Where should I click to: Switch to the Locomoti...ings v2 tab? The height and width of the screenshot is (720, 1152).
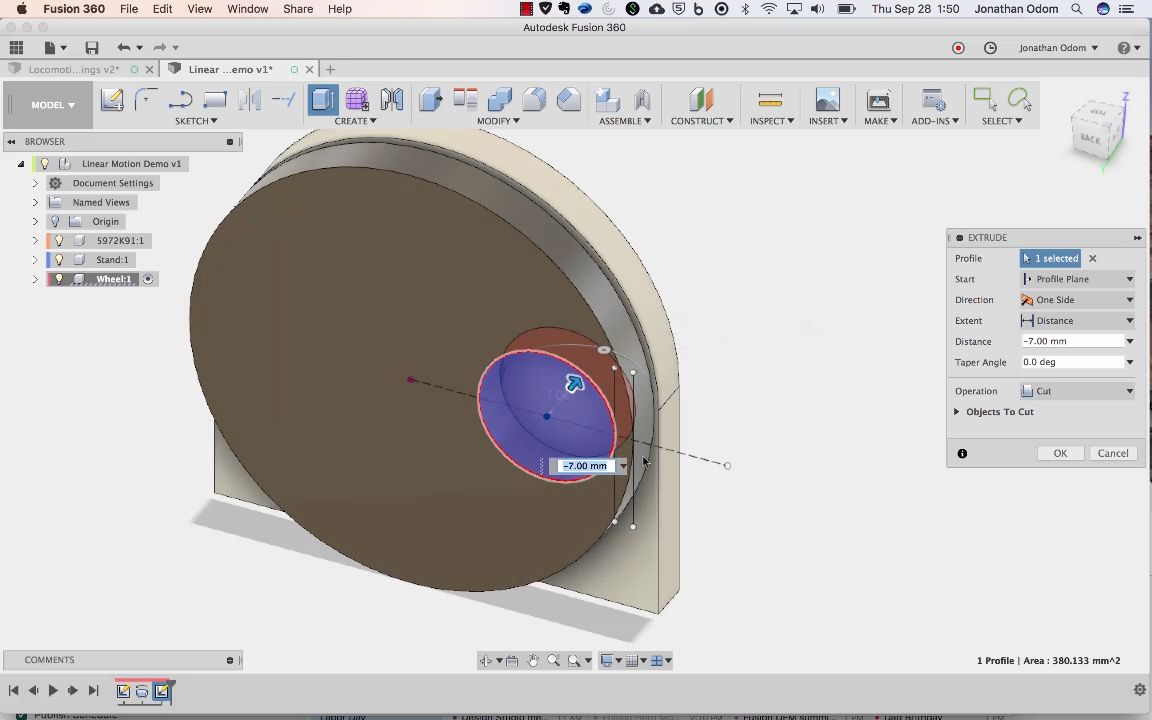pos(73,69)
